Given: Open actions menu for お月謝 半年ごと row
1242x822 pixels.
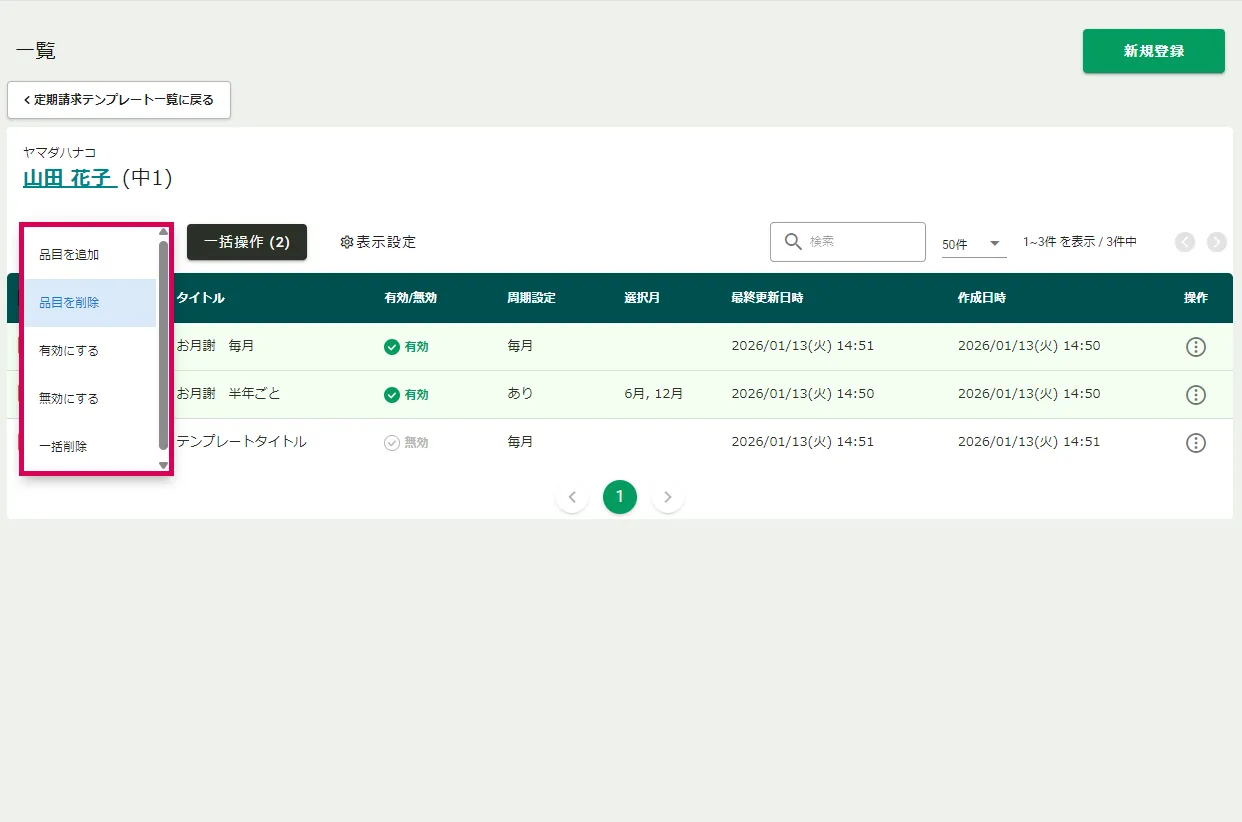Looking at the screenshot, I should pyautogui.click(x=1195, y=395).
